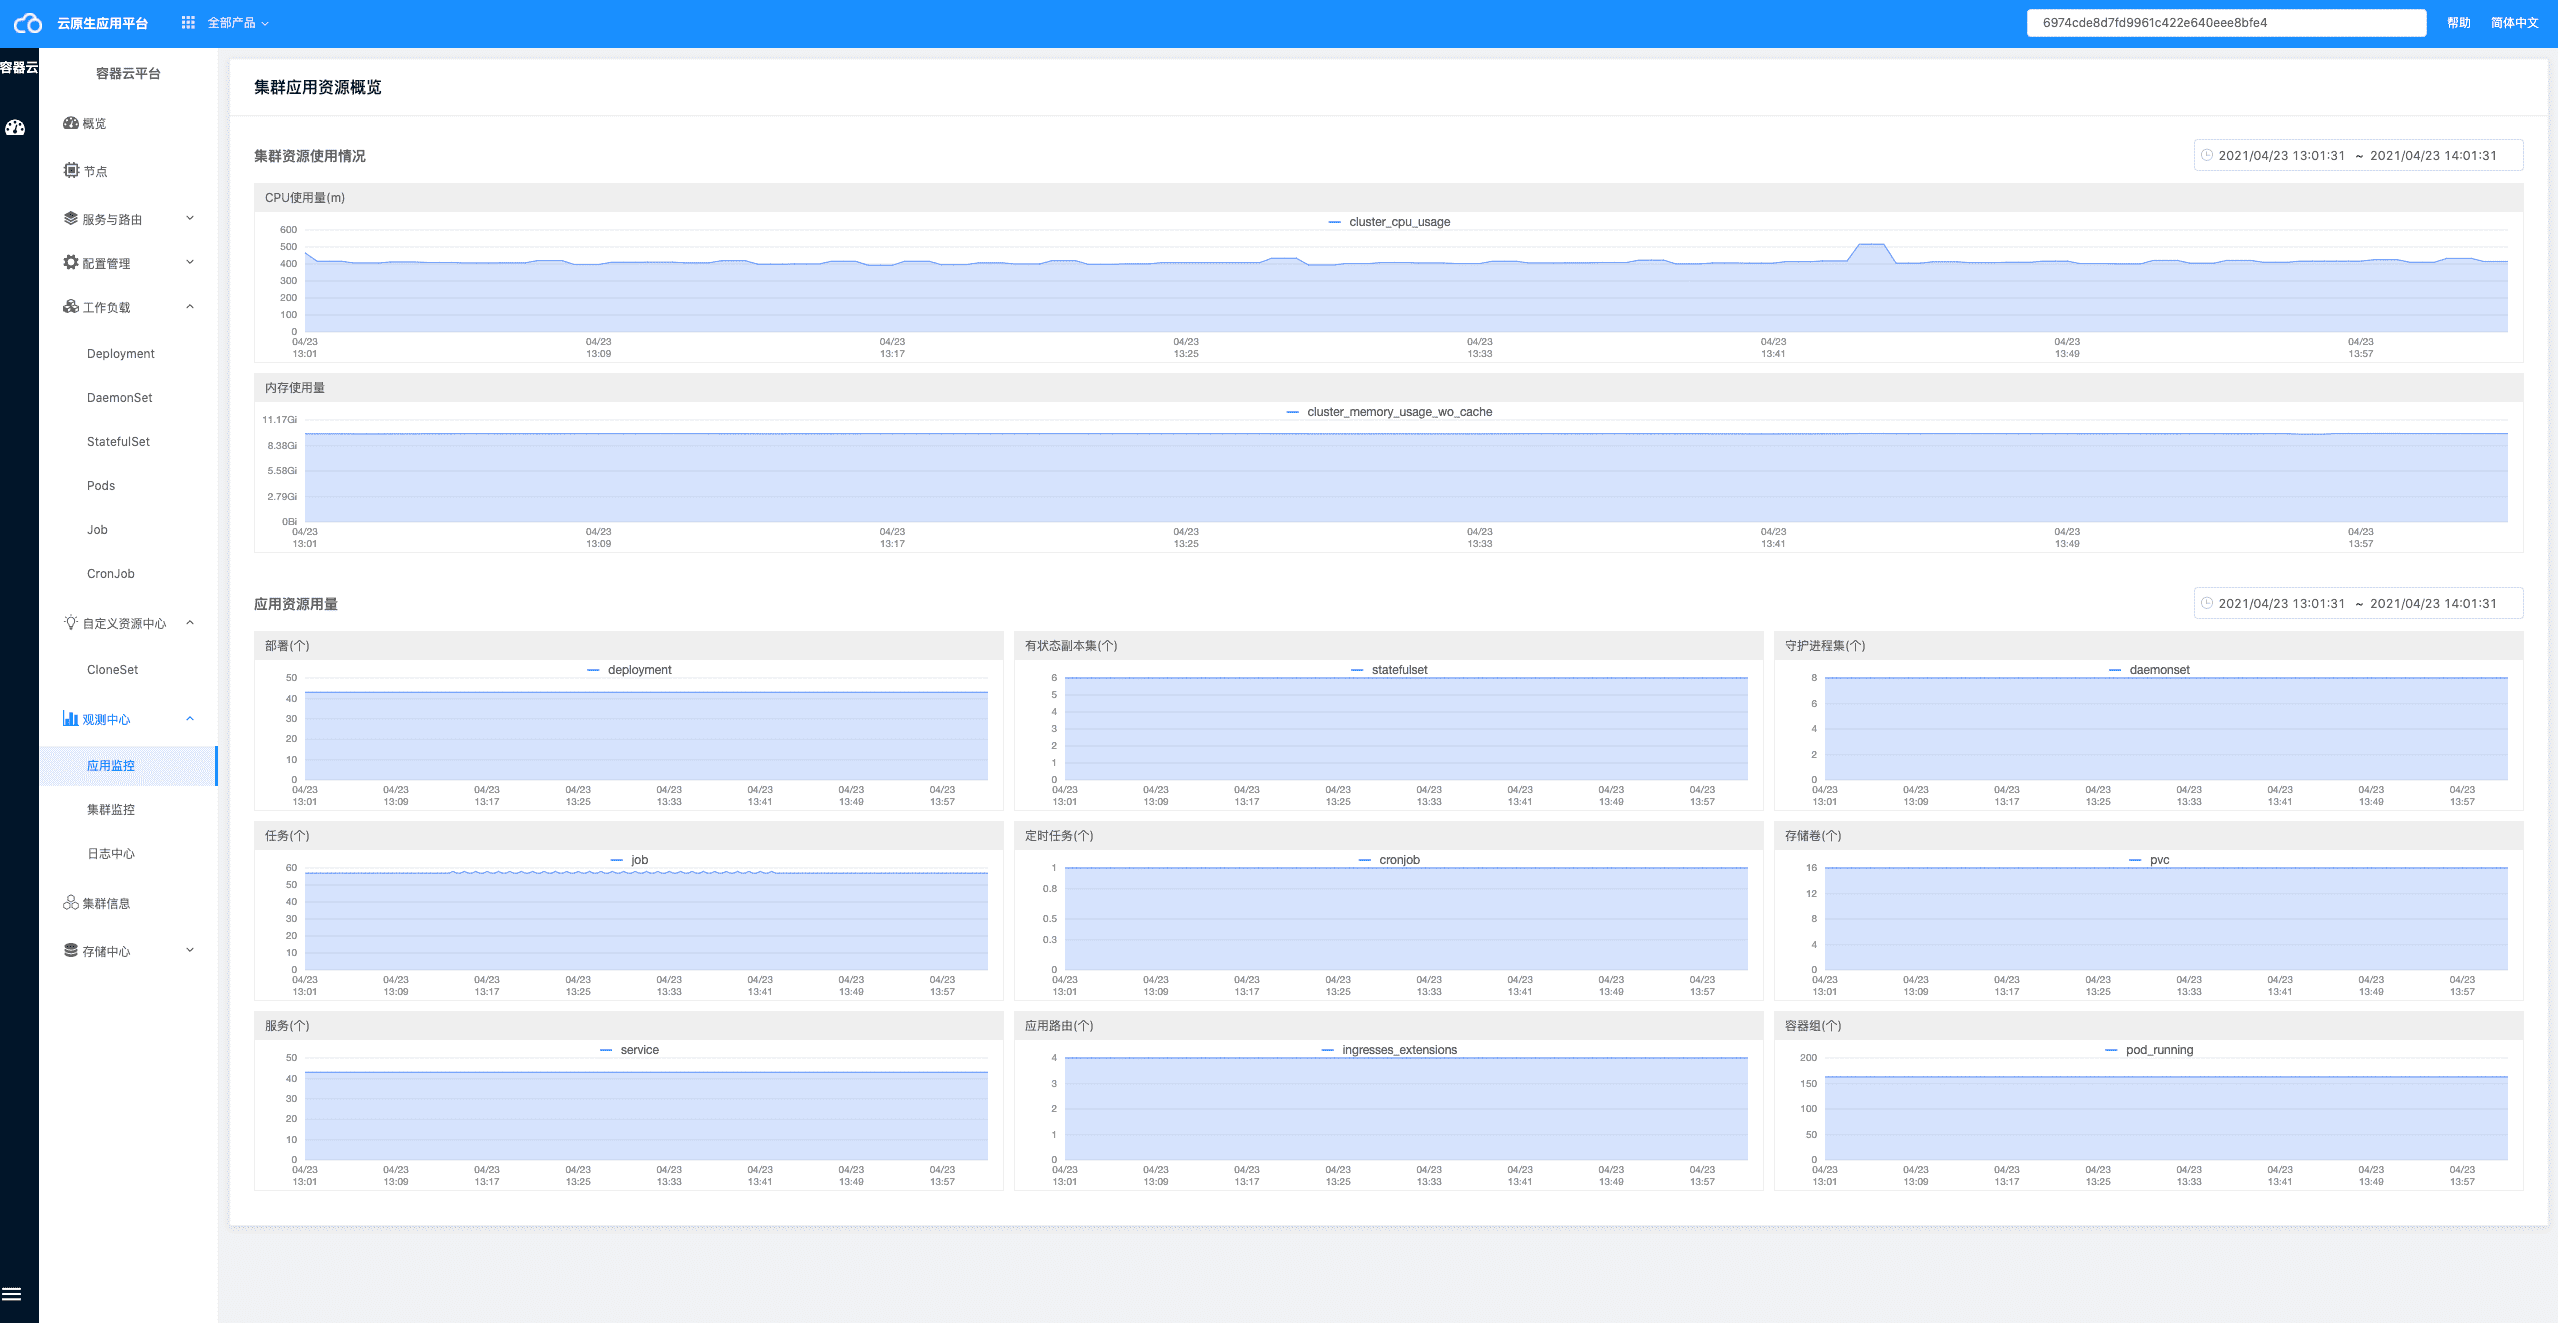Click clock icon in application resource date range

pos(2207,603)
